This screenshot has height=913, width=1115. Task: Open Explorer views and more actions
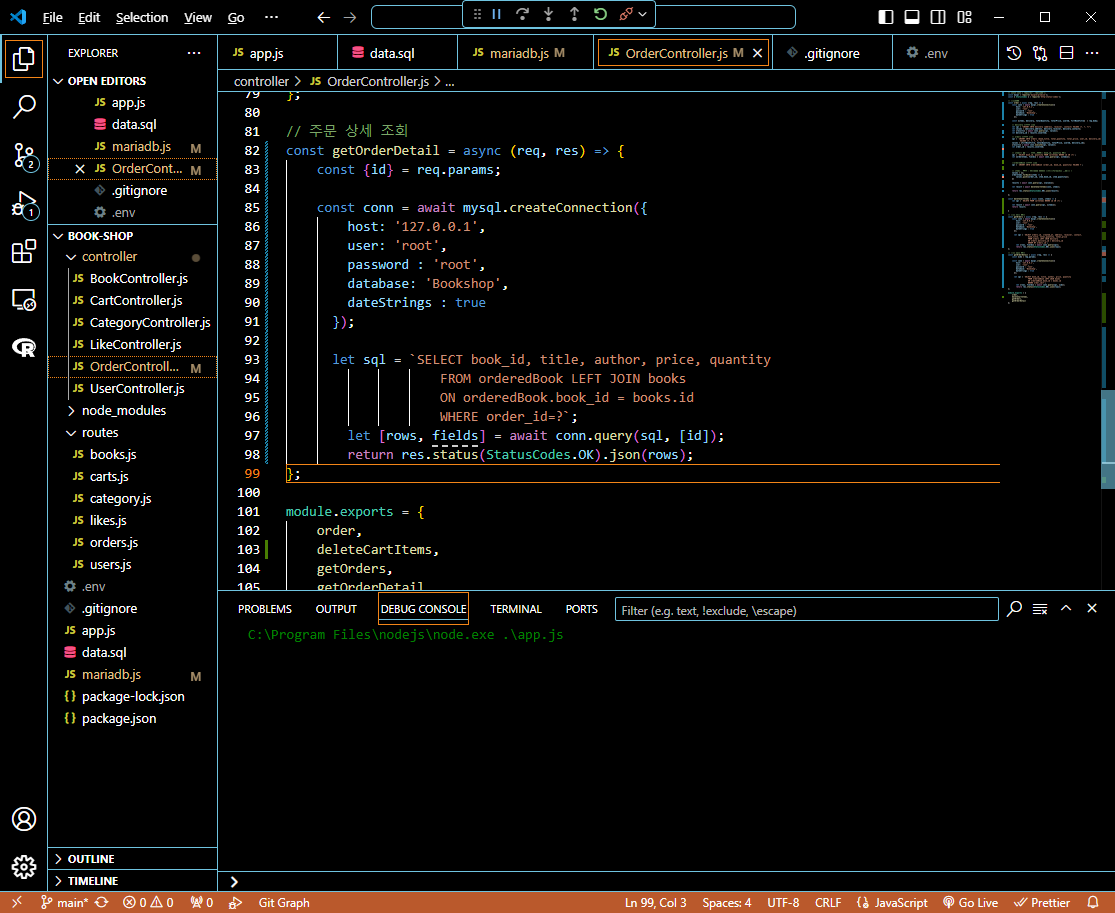coord(193,53)
